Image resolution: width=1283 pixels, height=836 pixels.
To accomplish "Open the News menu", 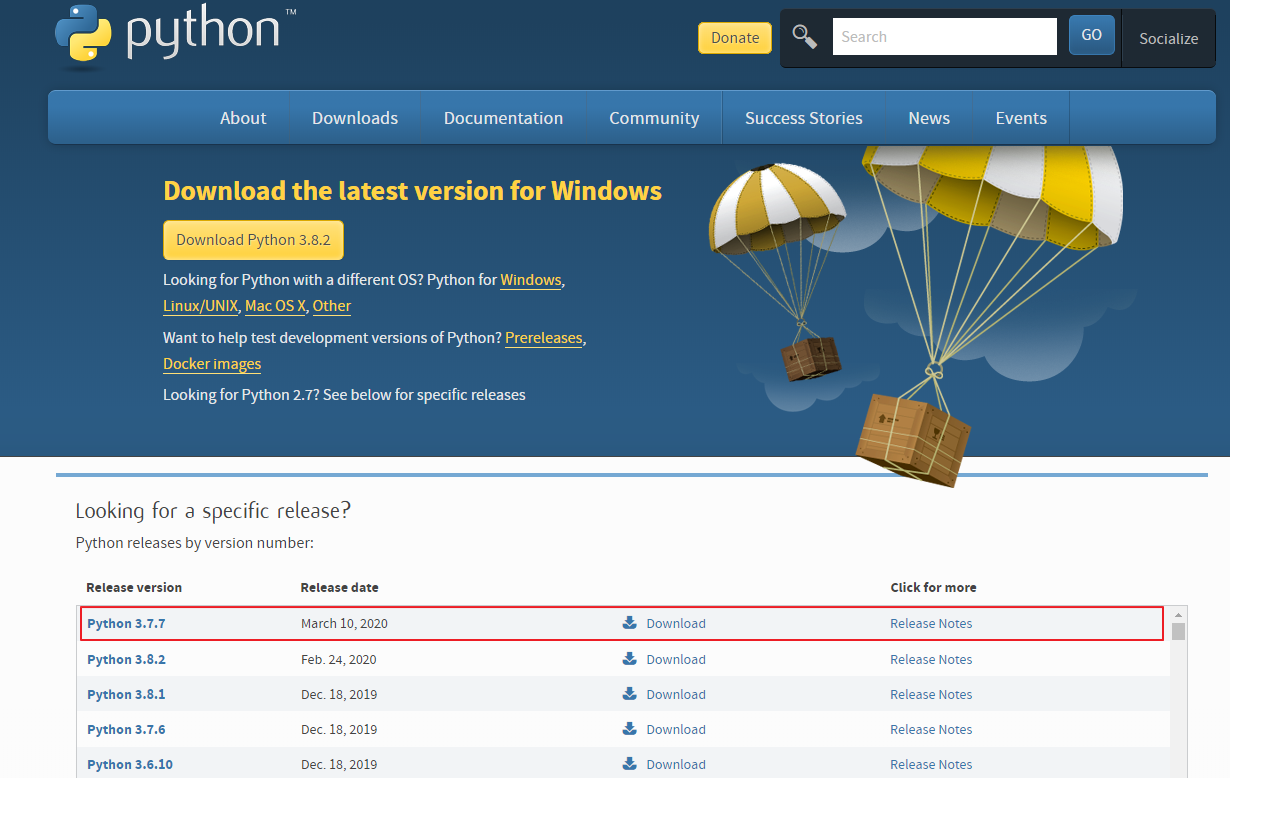I will [929, 118].
